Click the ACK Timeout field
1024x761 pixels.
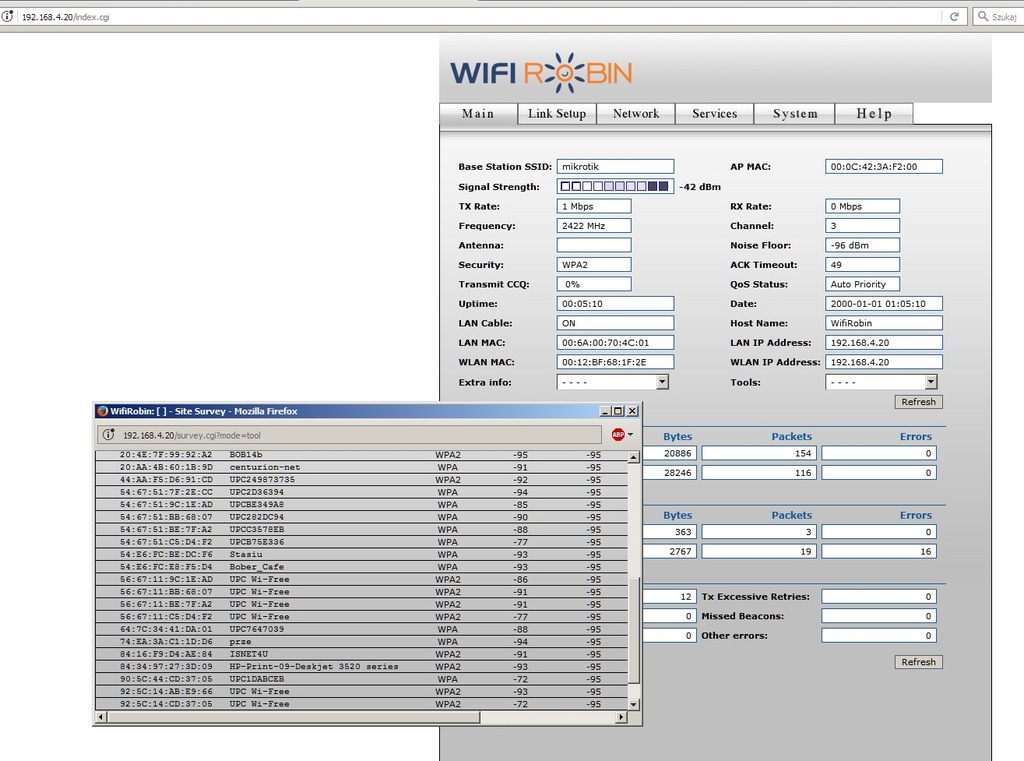pyautogui.click(x=863, y=265)
